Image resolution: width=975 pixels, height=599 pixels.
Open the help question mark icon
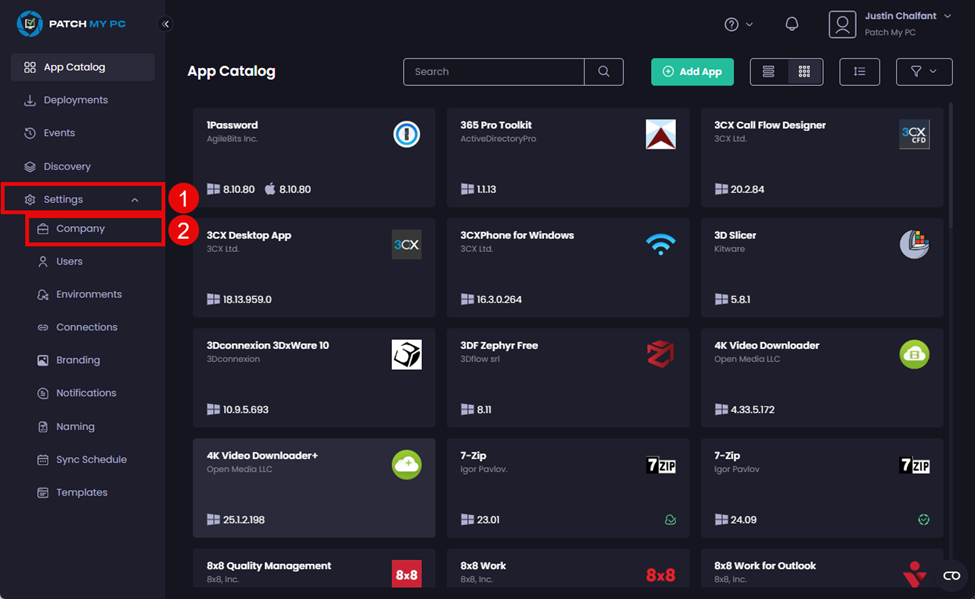733,23
